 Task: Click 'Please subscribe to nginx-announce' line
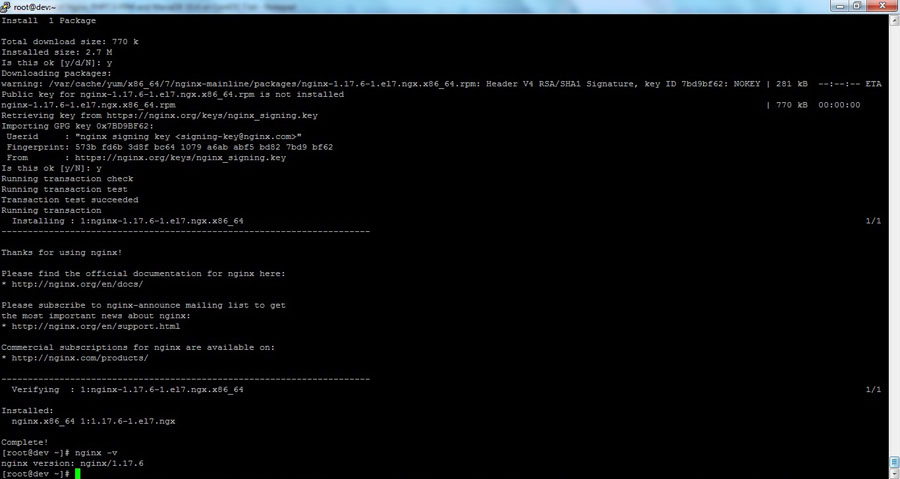(143, 305)
